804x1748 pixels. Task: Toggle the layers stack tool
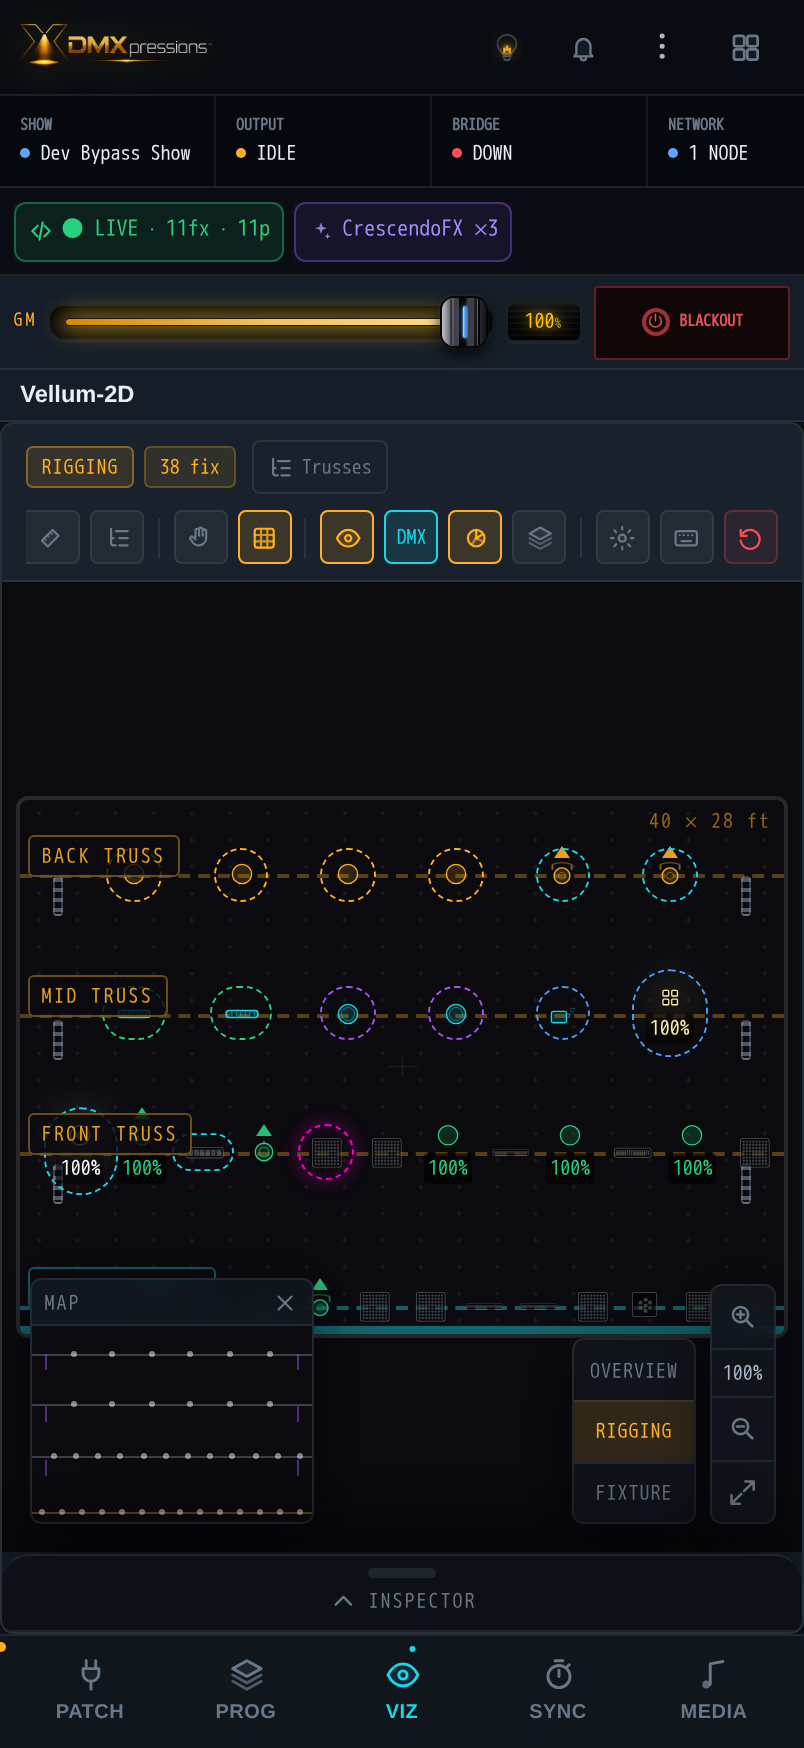click(x=539, y=537)
